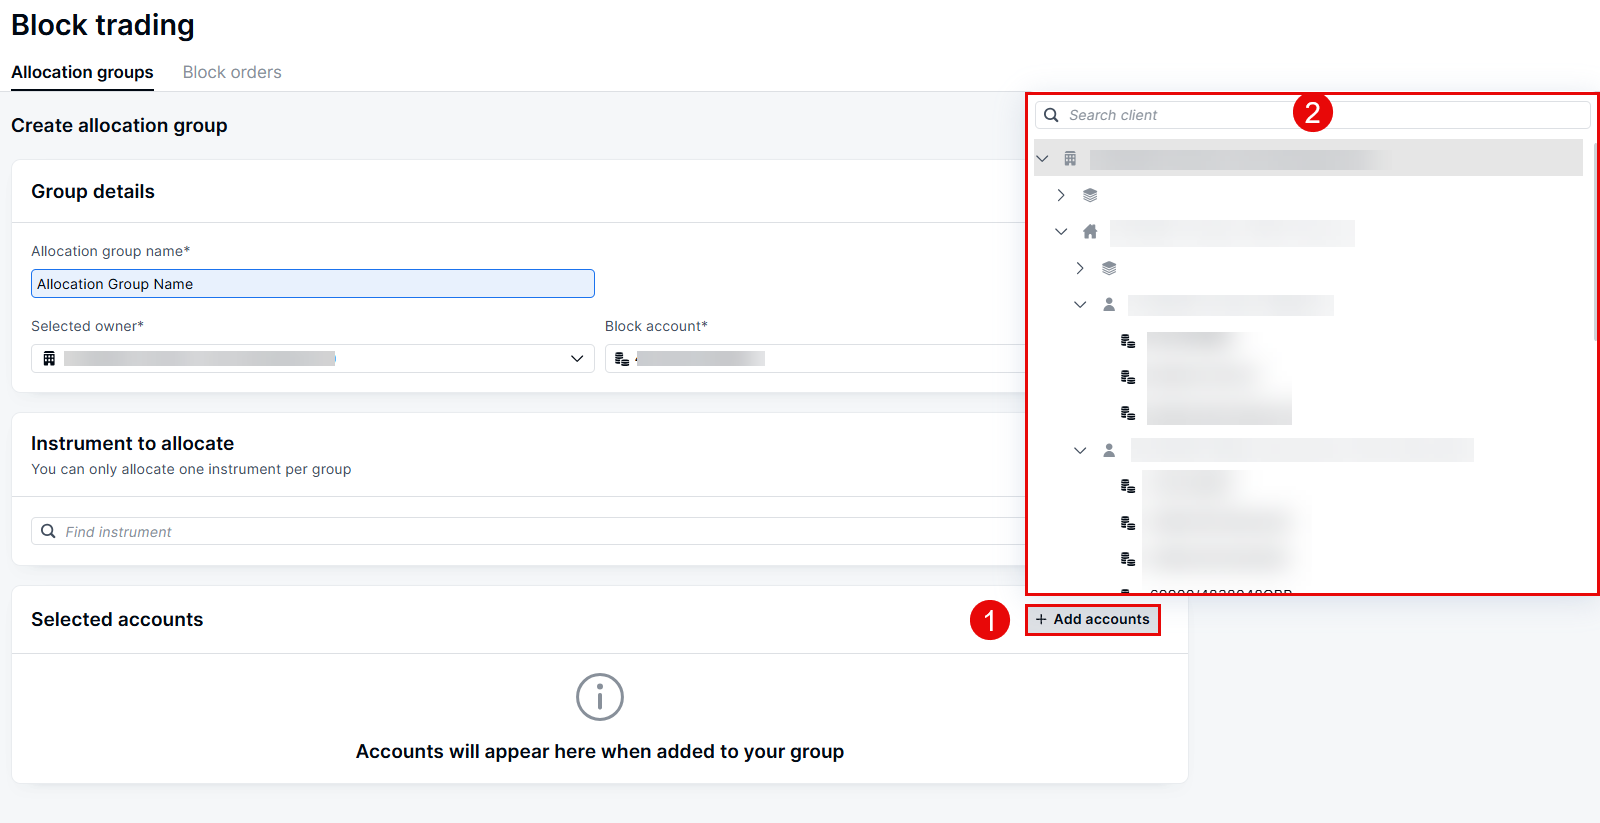The image size is (1600, 823).
Task: Click the first person icon in client tree
Action: (x=1109, y=305)
